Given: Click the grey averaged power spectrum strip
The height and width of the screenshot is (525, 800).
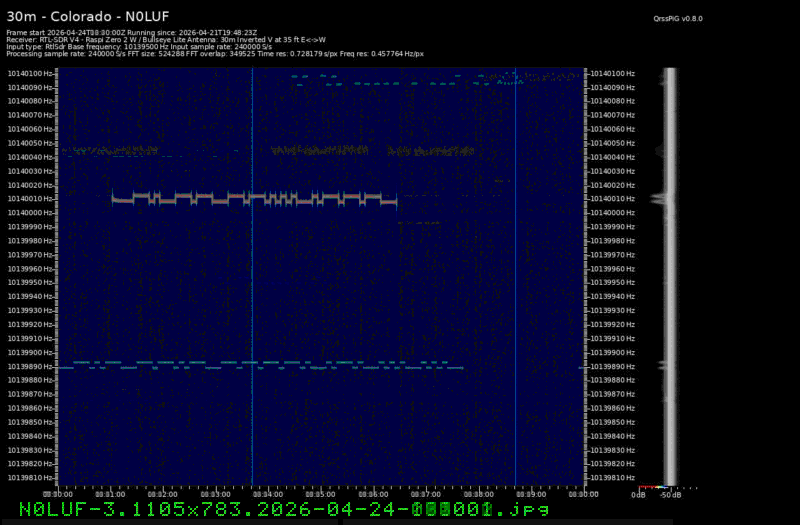Looking at the screenshot, I should tap(671, 280).
